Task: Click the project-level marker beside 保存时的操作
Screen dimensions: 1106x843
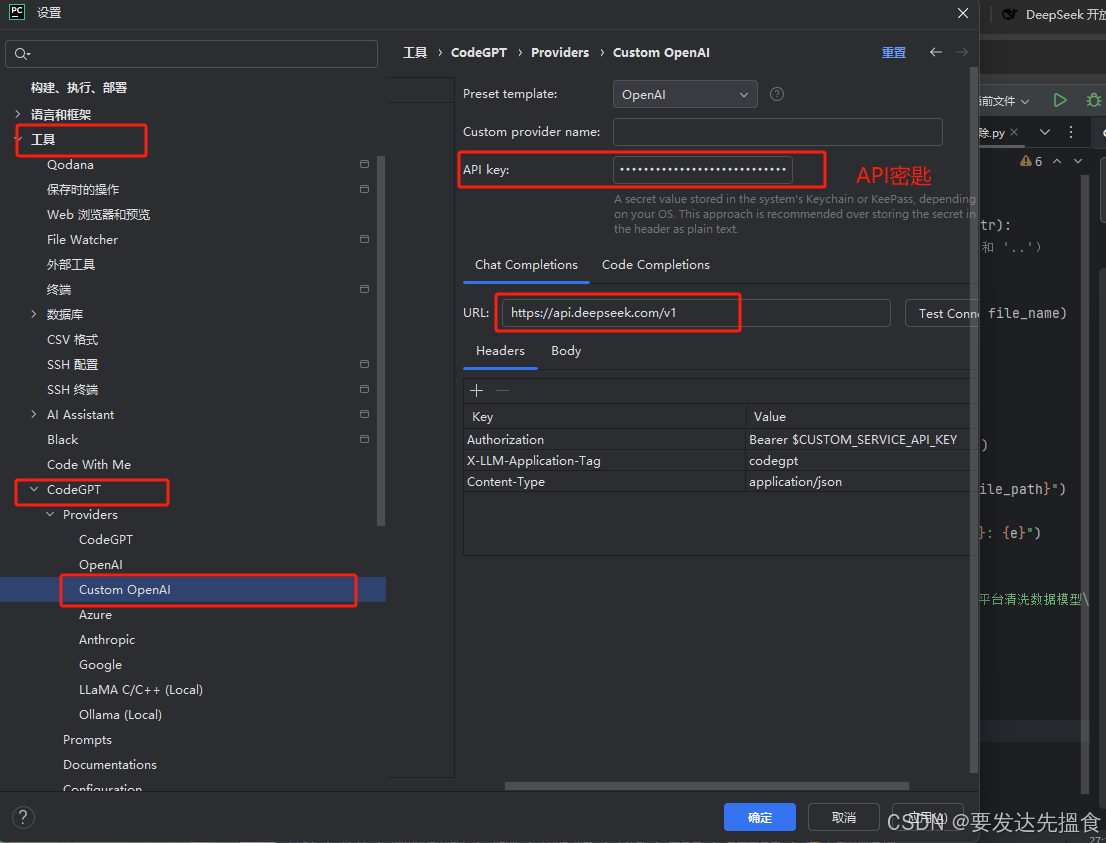Action: click(364, 189)
